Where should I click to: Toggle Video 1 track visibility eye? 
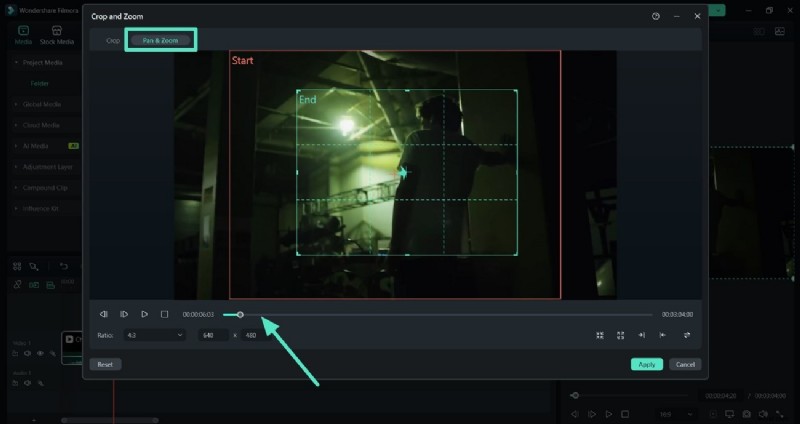pyautogui.click(x=41, y=353)
